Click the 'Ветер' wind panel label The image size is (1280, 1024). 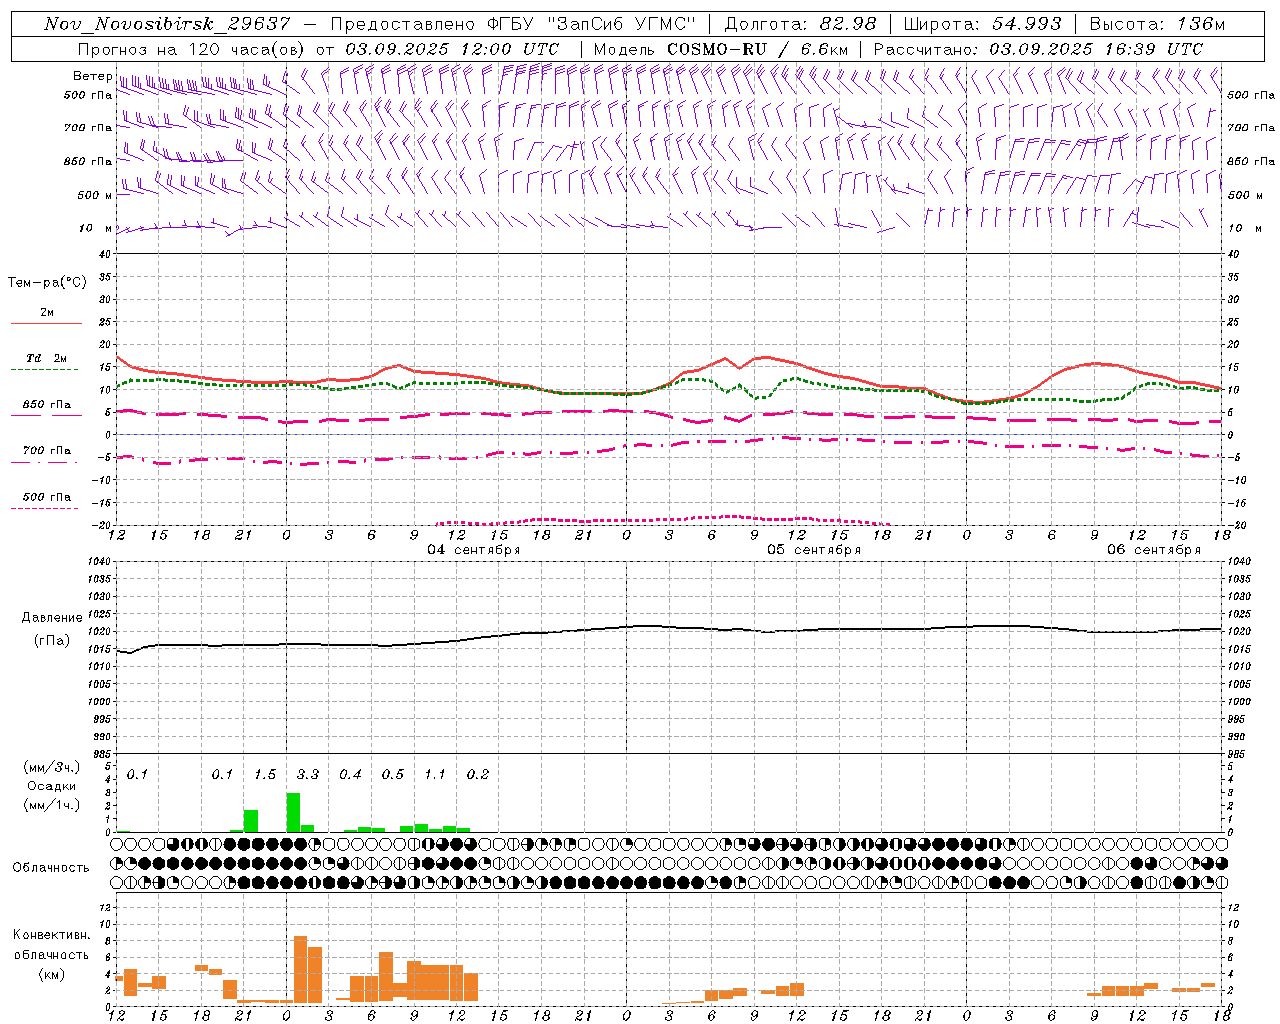92,76
